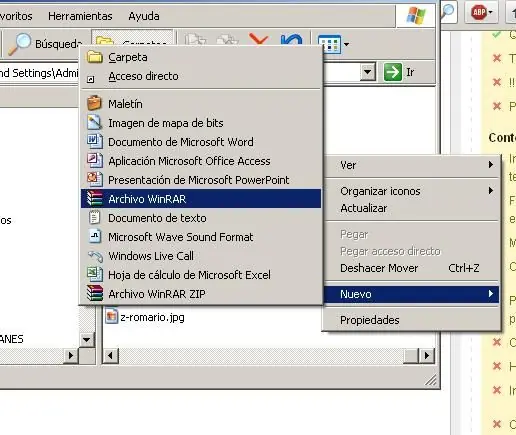Click the Move To folder toolbar icon

point(195,39)
